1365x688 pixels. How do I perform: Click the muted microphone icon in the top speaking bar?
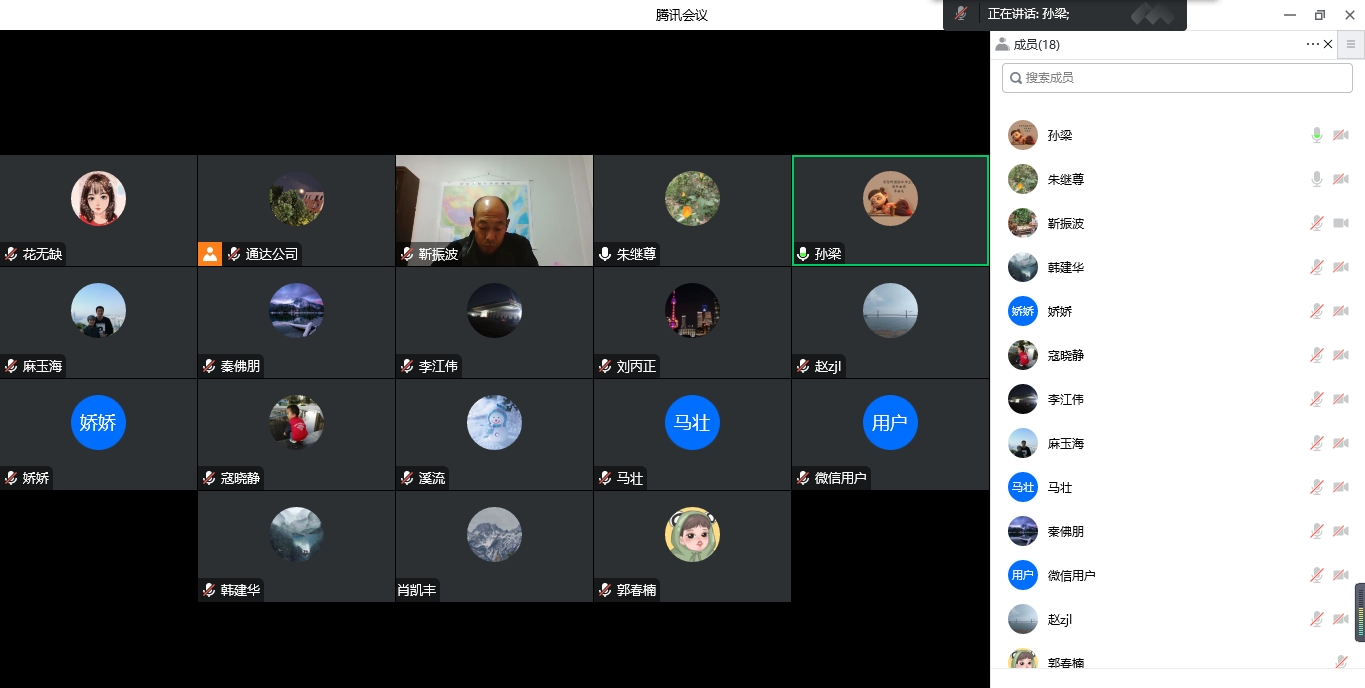tap(961, 14)
